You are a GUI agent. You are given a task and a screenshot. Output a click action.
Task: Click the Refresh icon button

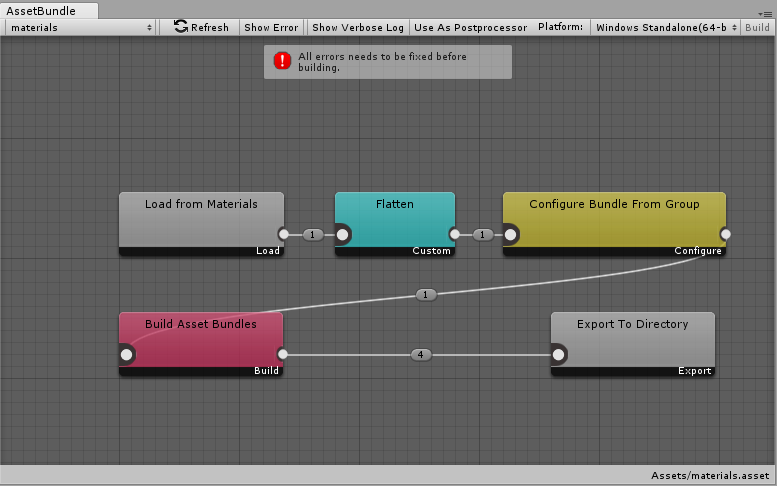point(201,27)
